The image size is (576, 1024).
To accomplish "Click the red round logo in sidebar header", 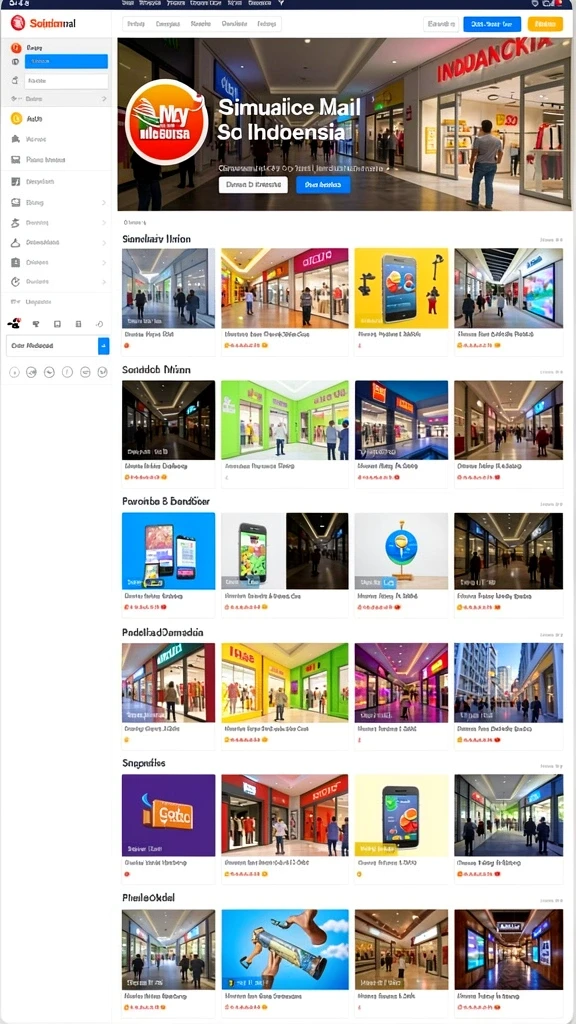I will [18, 23].
